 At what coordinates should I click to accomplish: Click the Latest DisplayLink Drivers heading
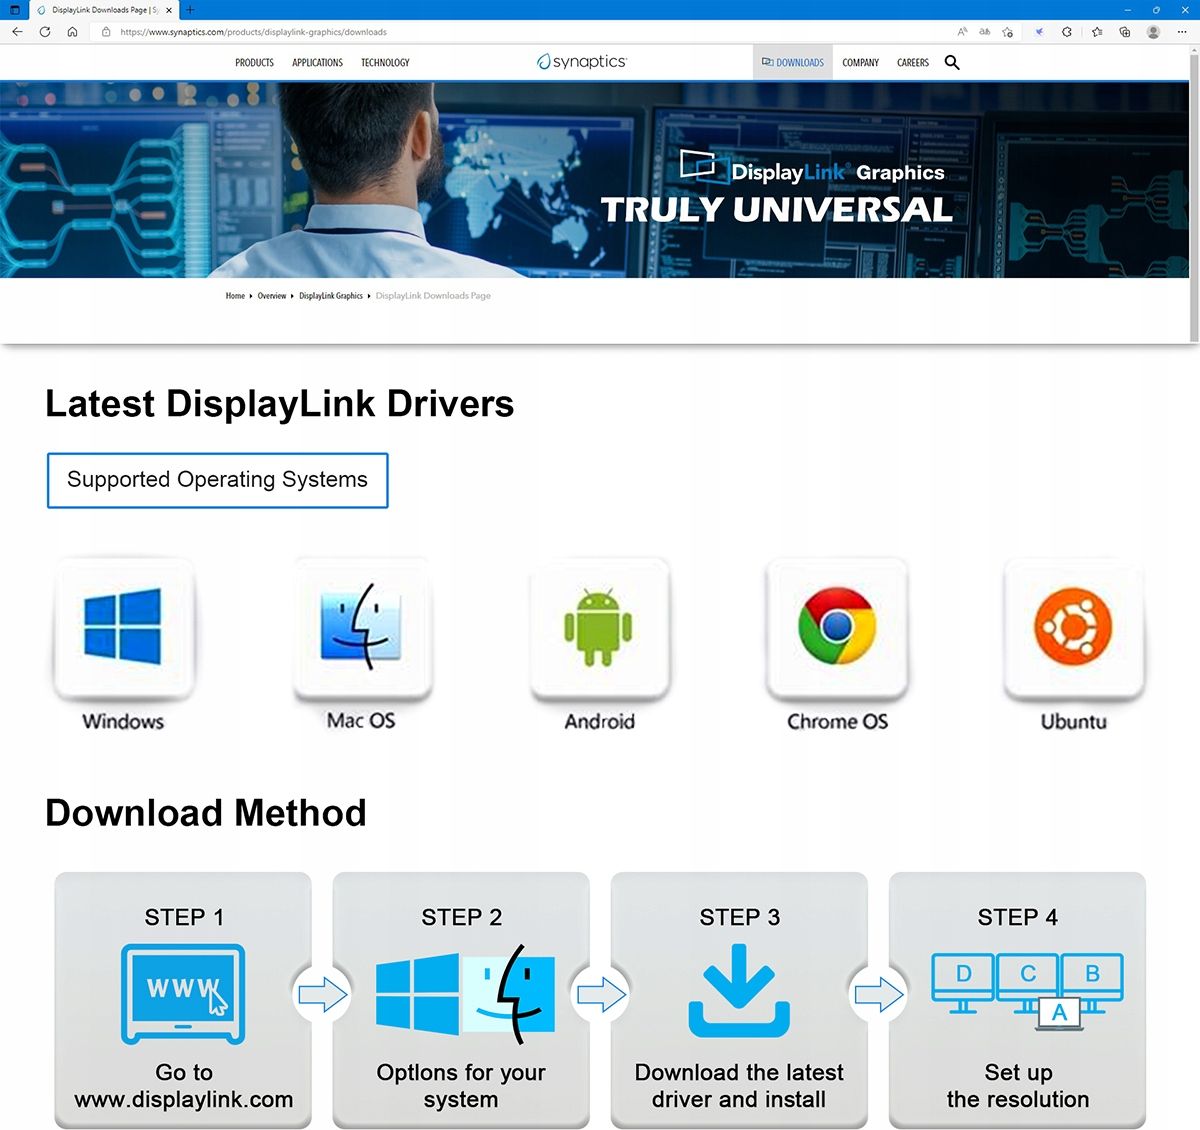[x=279, y=404]
